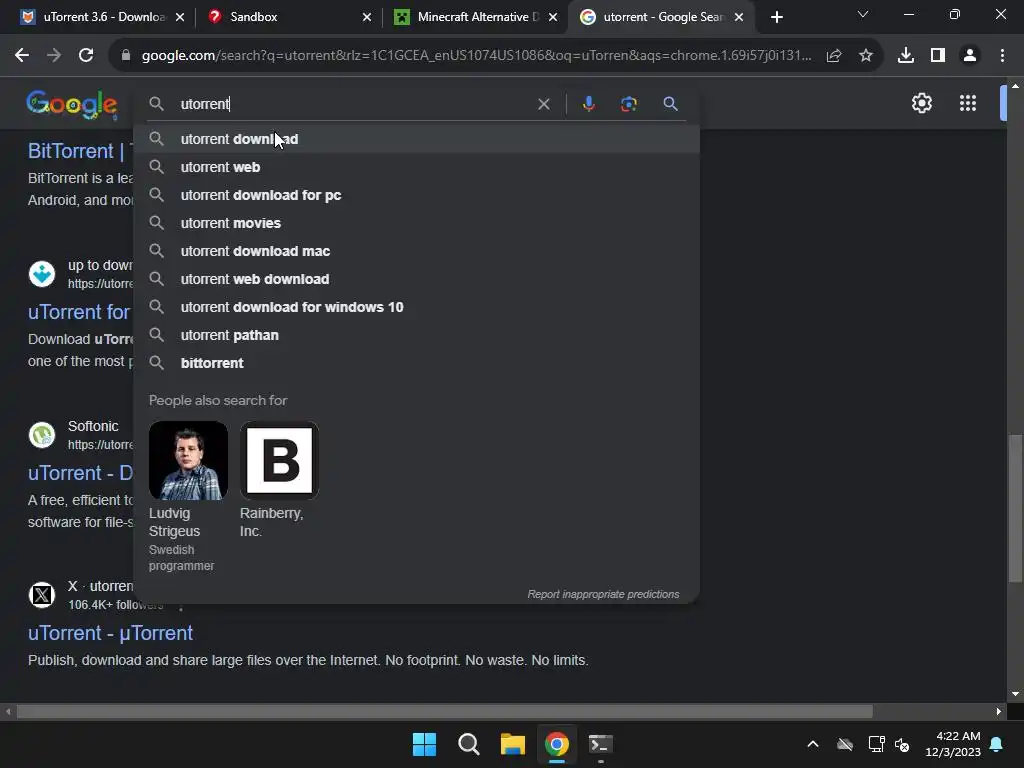The width and height of the screenshot is (1024, 768).
Task: Open the BitTorrent search result link
Action: coord(80,151)
